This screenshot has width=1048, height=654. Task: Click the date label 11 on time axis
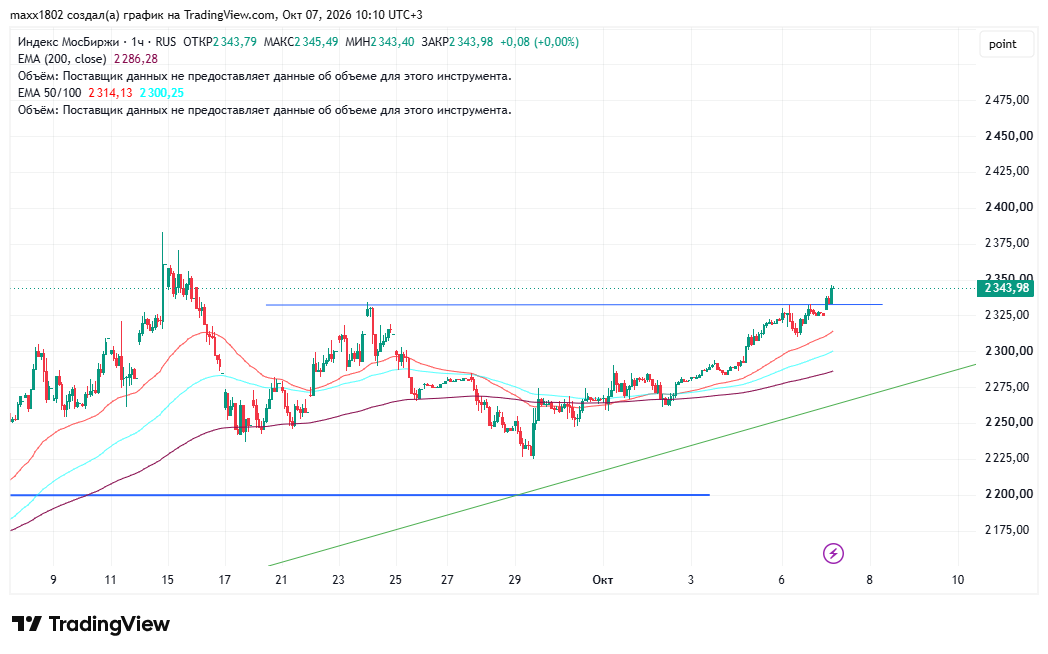tap(110, 580)
